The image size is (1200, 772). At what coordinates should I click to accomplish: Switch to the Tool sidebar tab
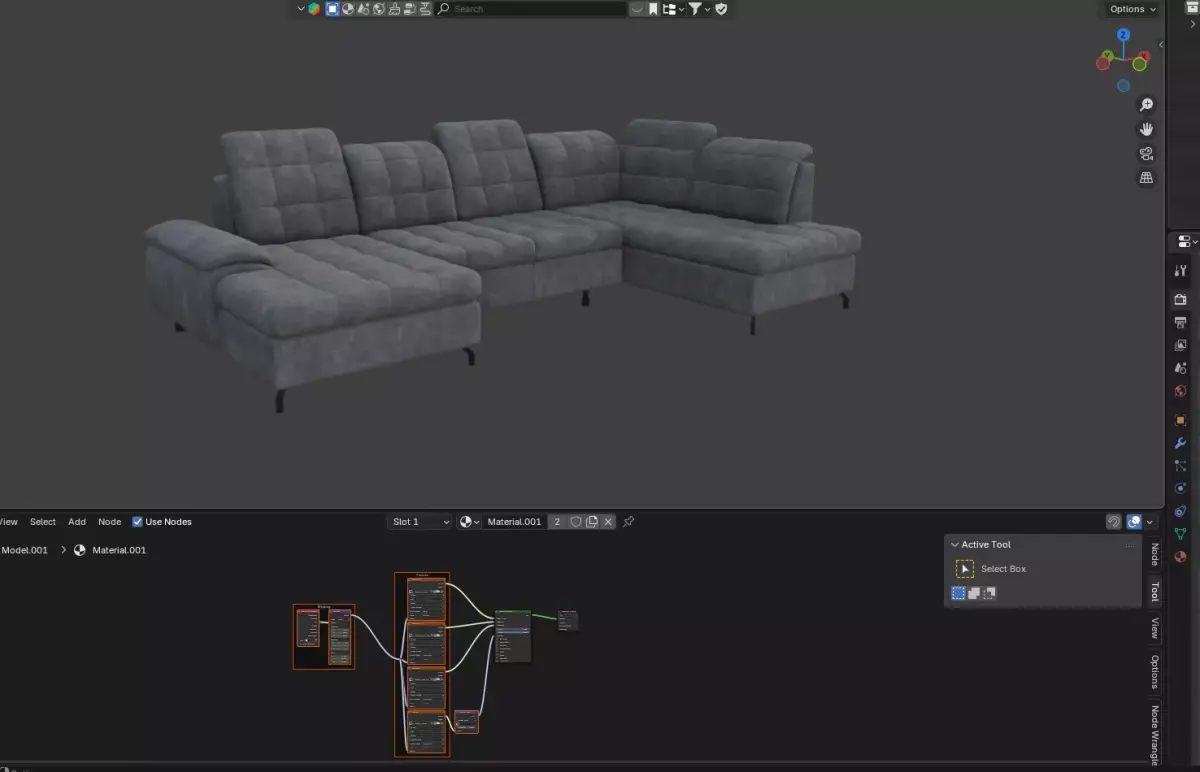(x=1154, y=591)
